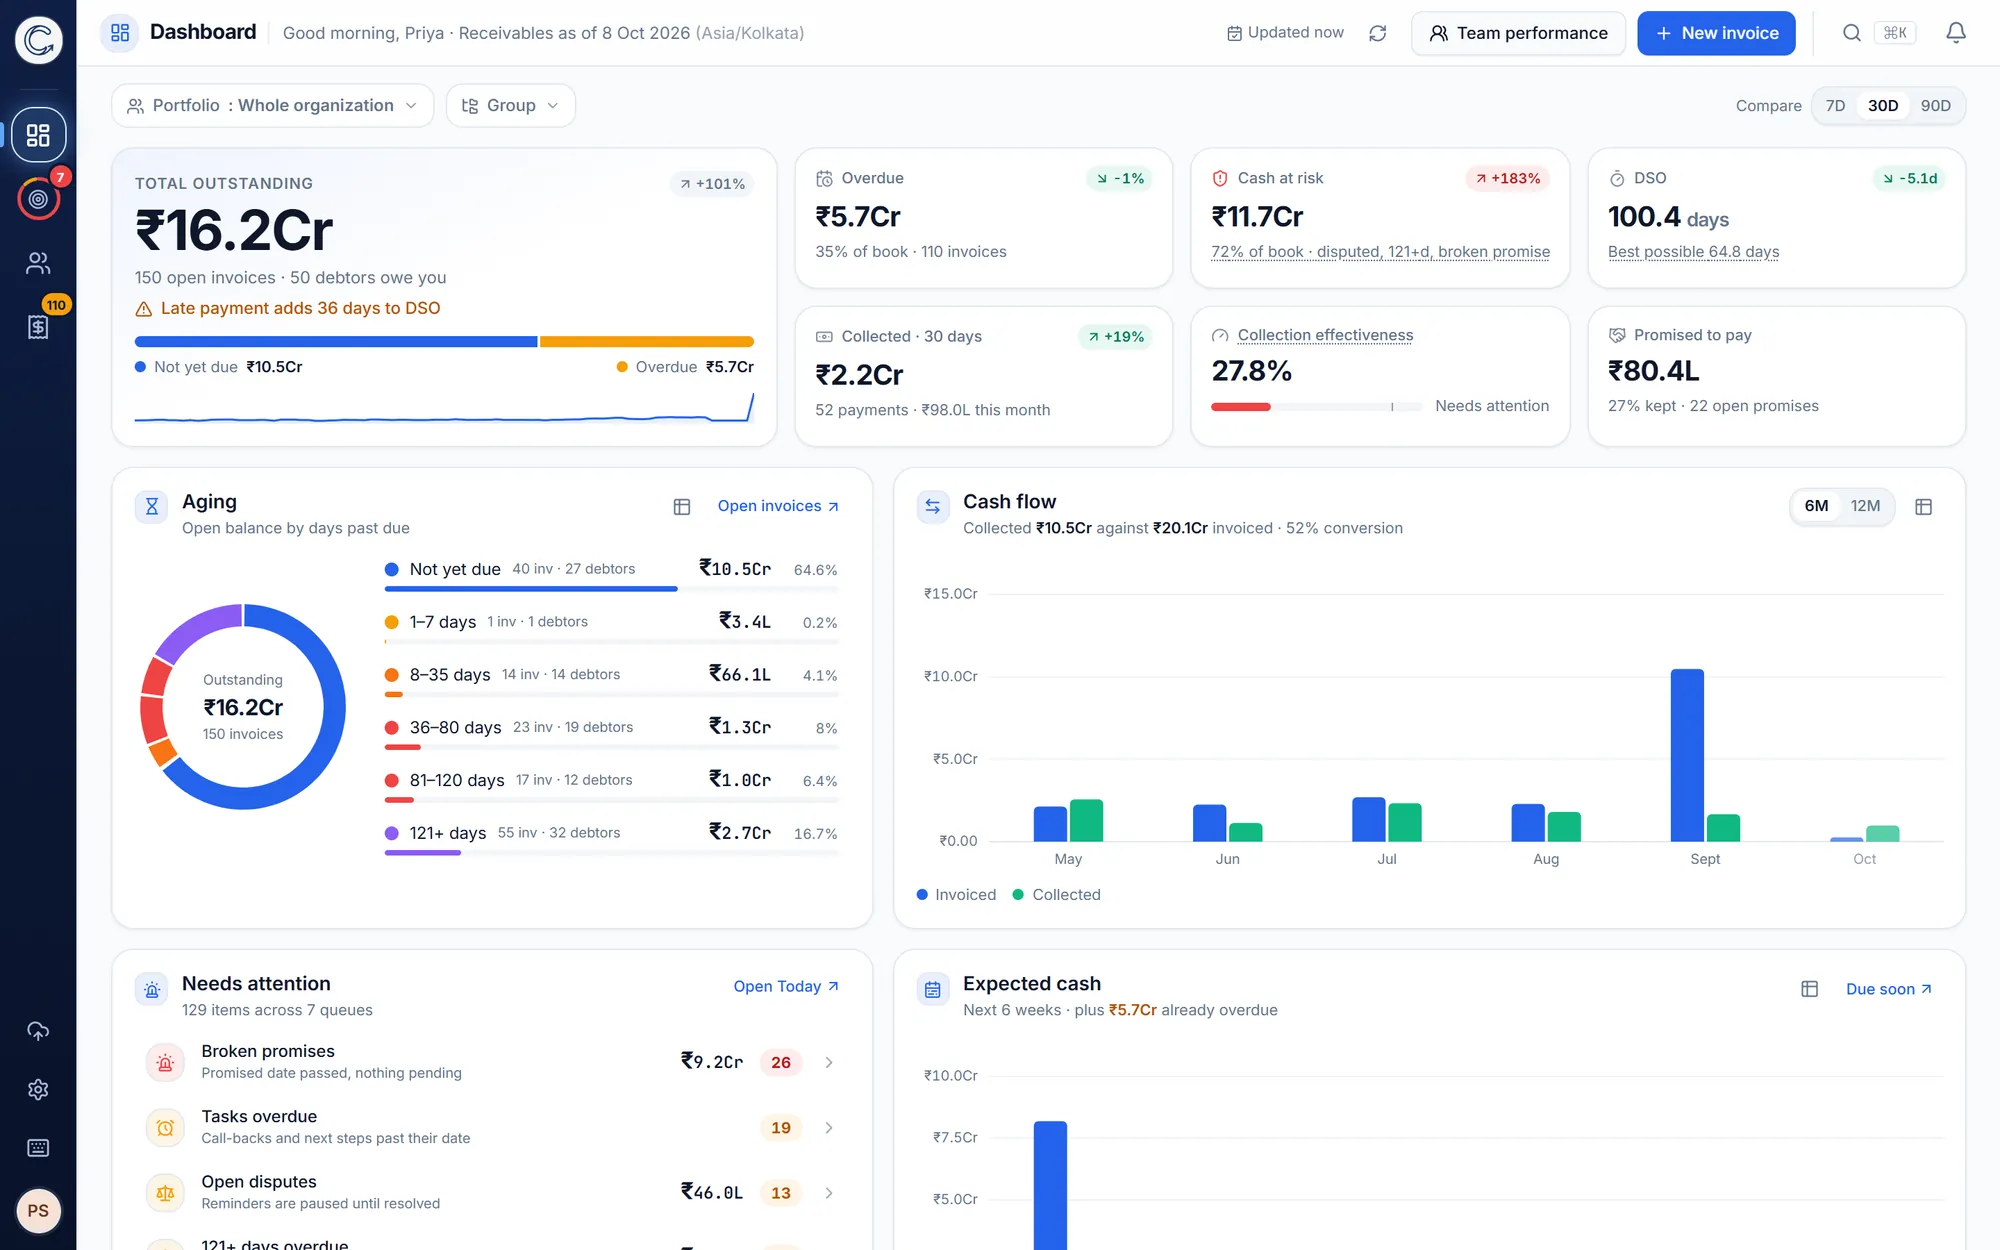
Task: Open the Group dropdown
Action: click(x=510, y=106)
